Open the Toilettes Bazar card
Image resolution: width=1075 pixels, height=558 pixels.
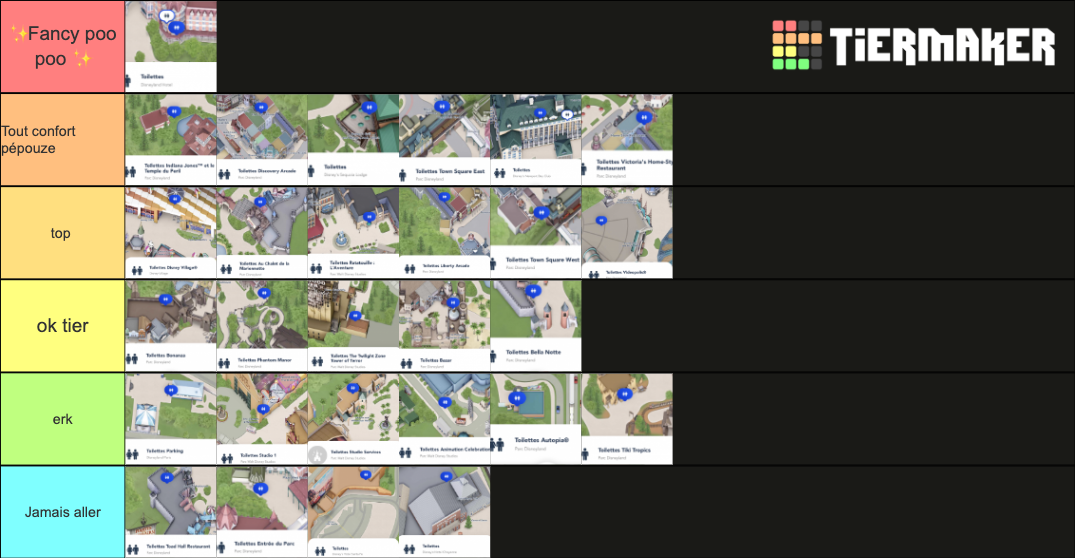444,326
